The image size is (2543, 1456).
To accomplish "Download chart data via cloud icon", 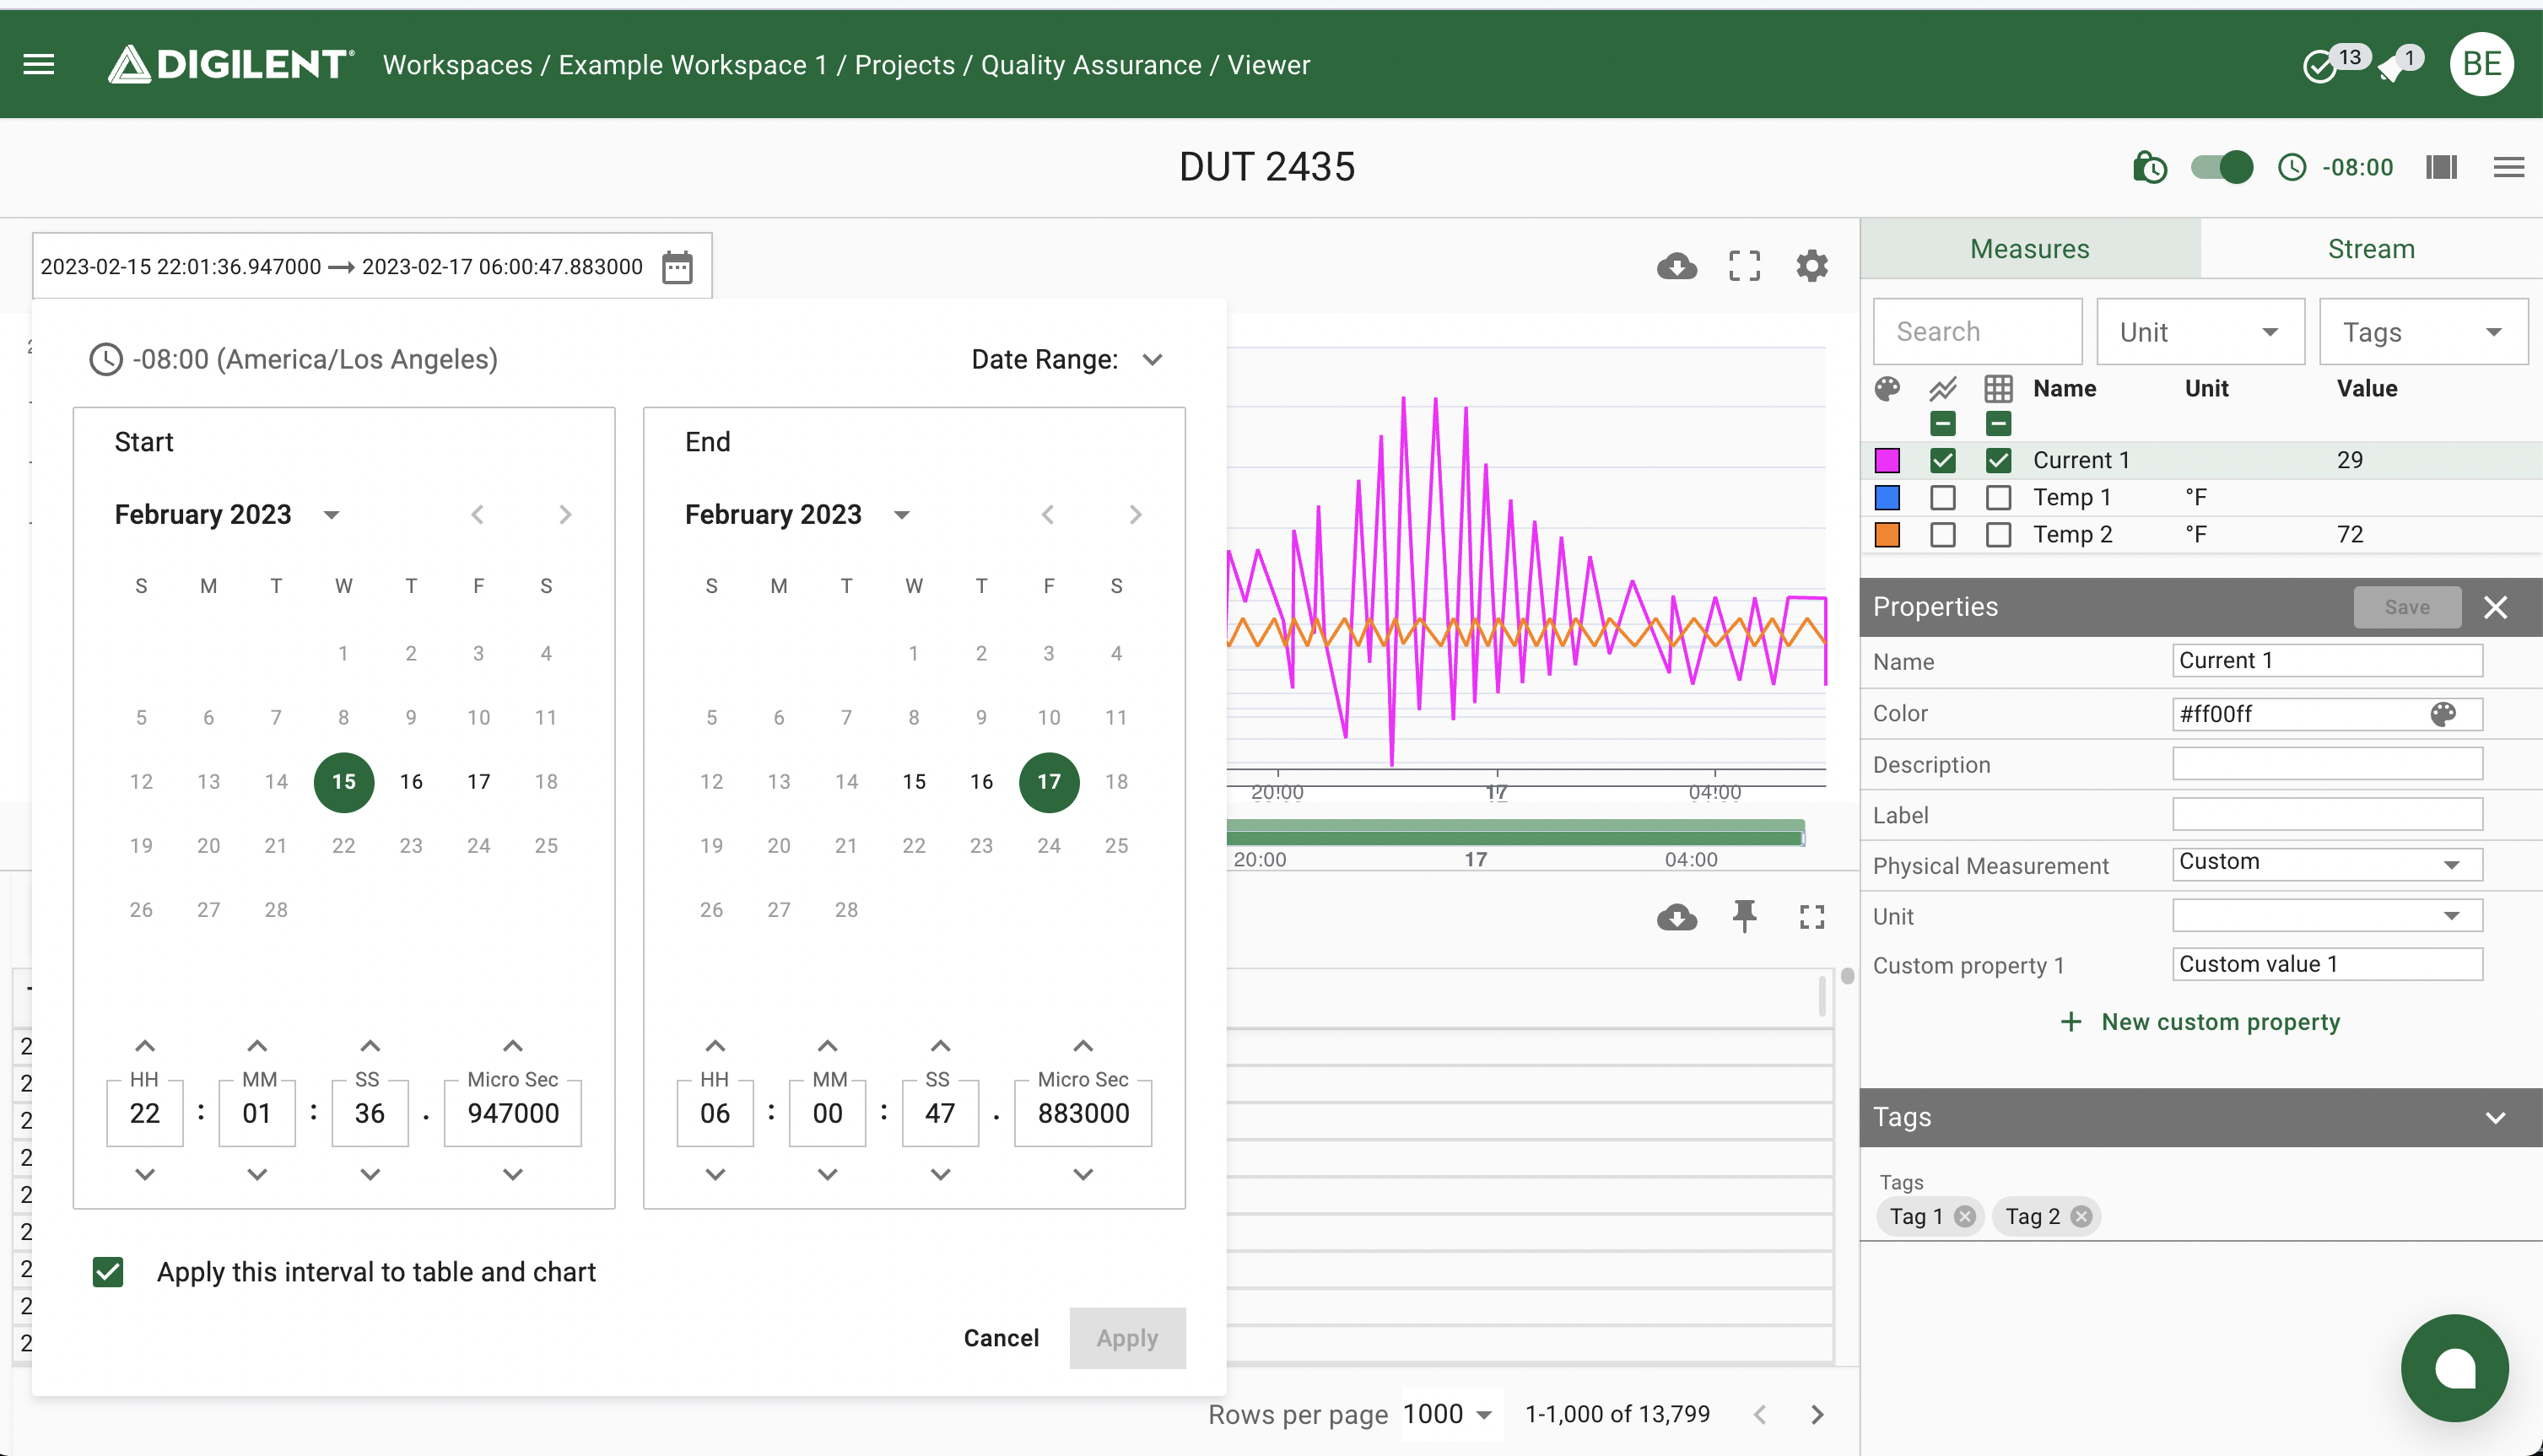I will (x=1677, y=266).
